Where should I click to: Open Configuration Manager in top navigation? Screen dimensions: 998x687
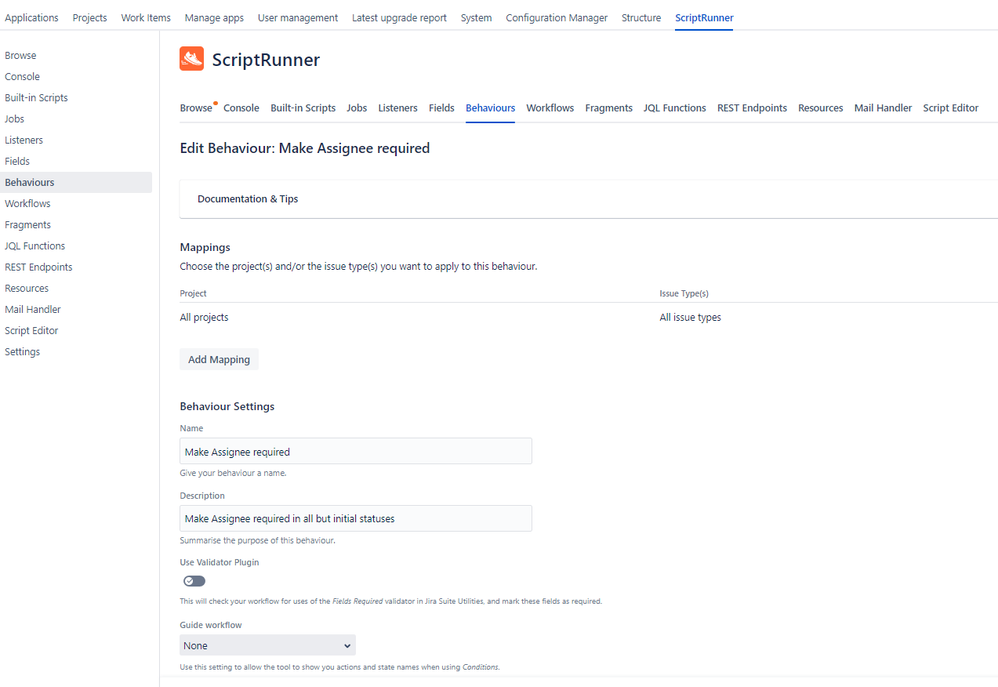click(x=556, y=18)
